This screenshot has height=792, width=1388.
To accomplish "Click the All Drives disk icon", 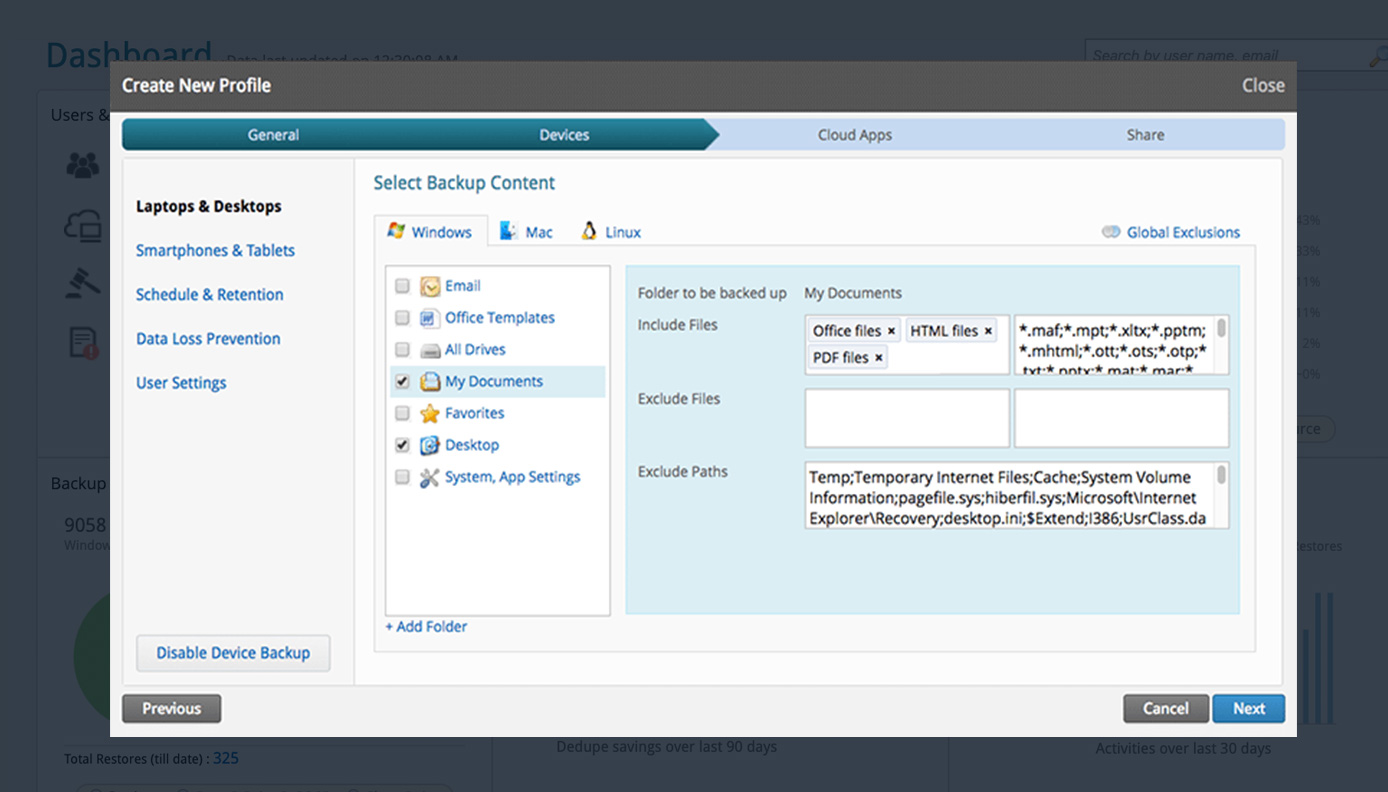I will pyautogui.click(x=430, y=350).
